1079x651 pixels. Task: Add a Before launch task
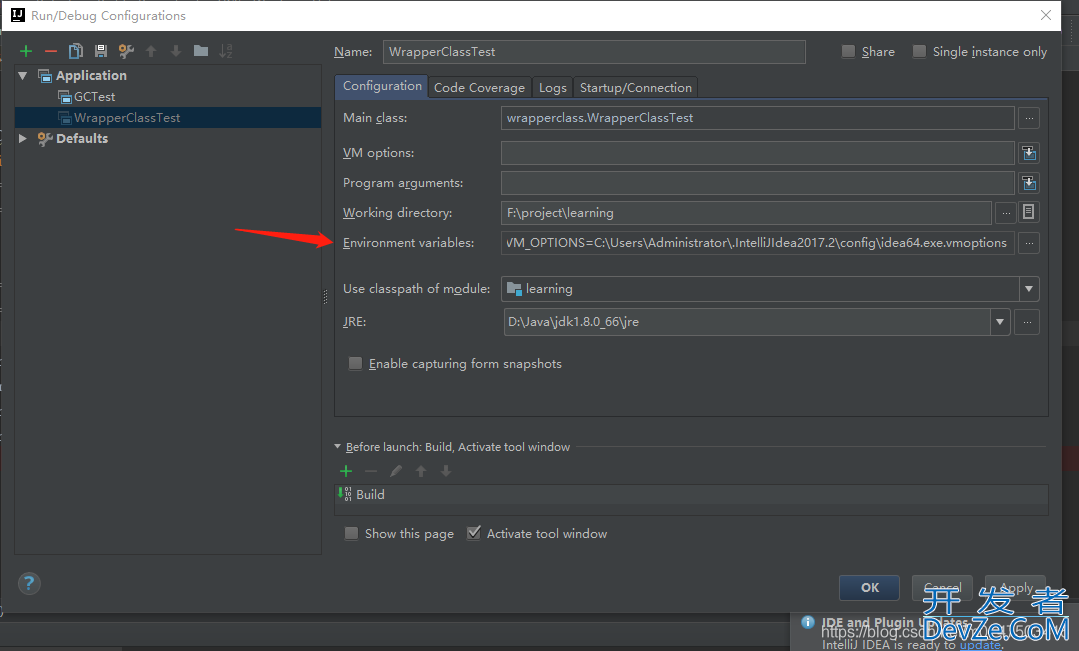346,471
